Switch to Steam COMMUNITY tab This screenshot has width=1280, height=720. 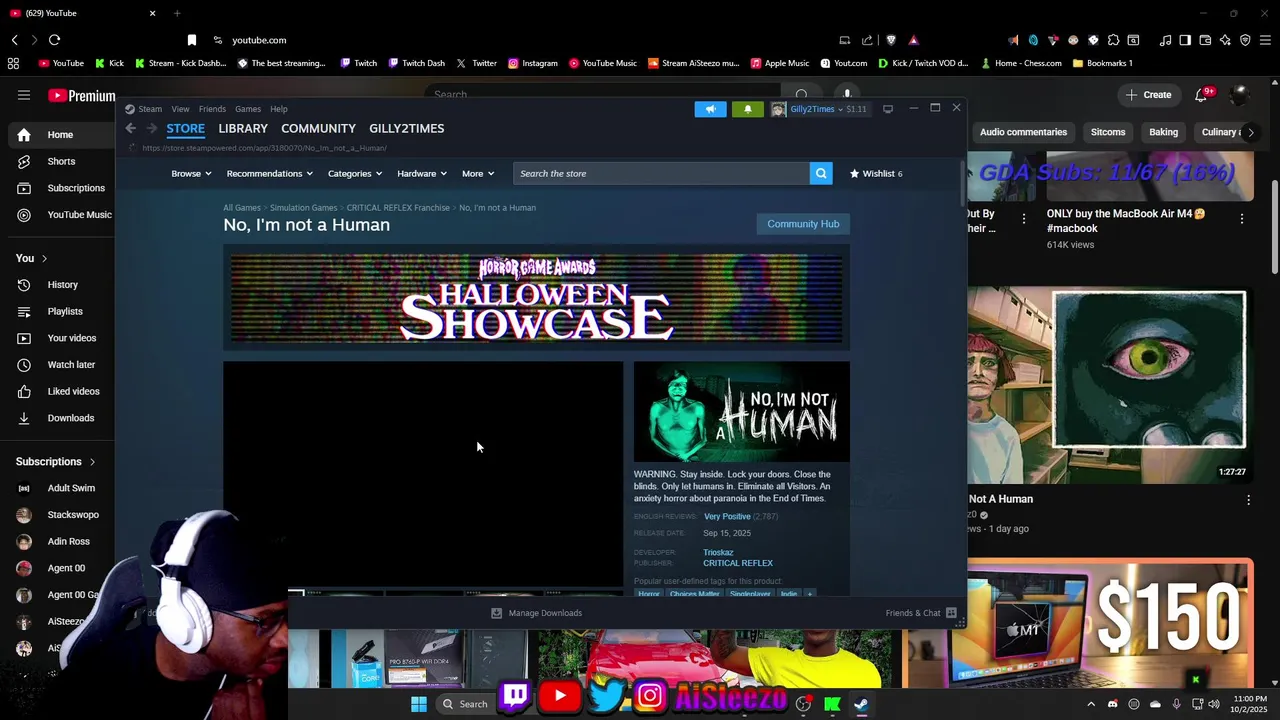click(318, 128)
